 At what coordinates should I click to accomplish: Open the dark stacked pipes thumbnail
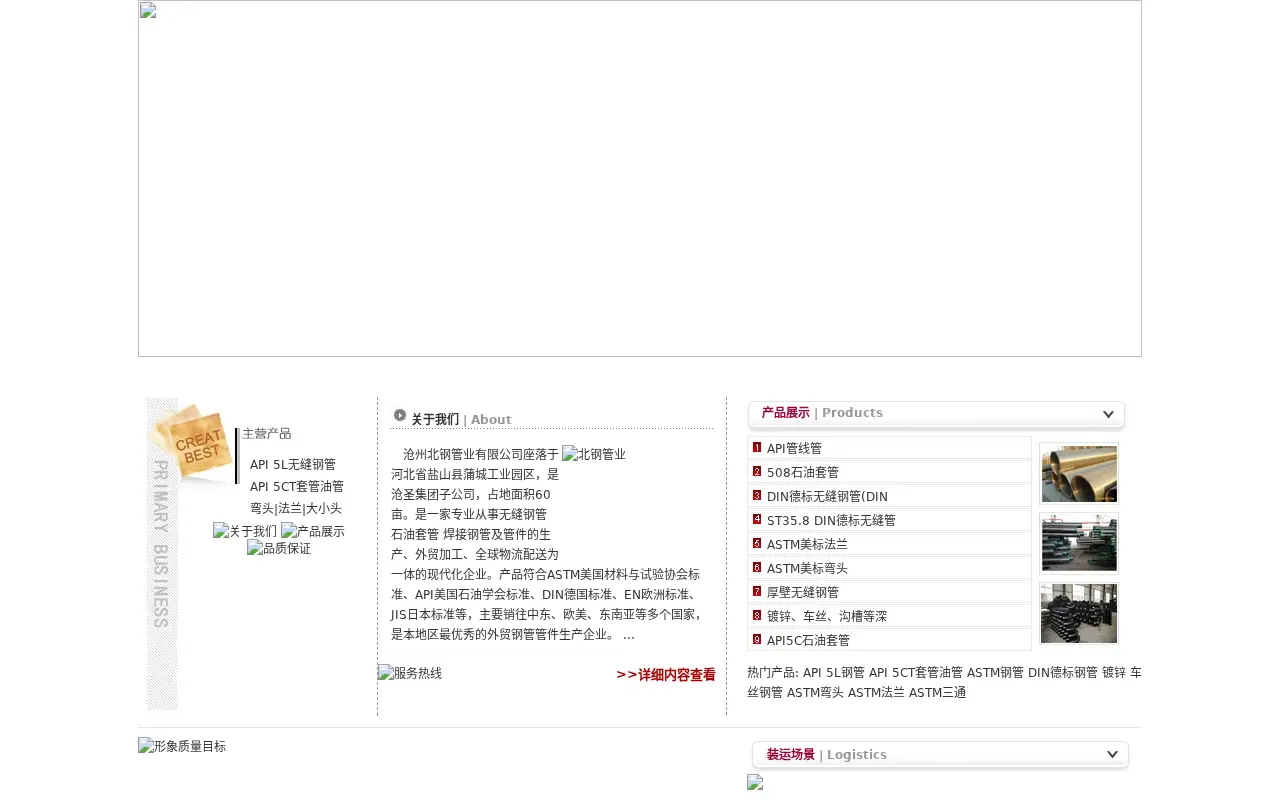tap(1079, 543)
